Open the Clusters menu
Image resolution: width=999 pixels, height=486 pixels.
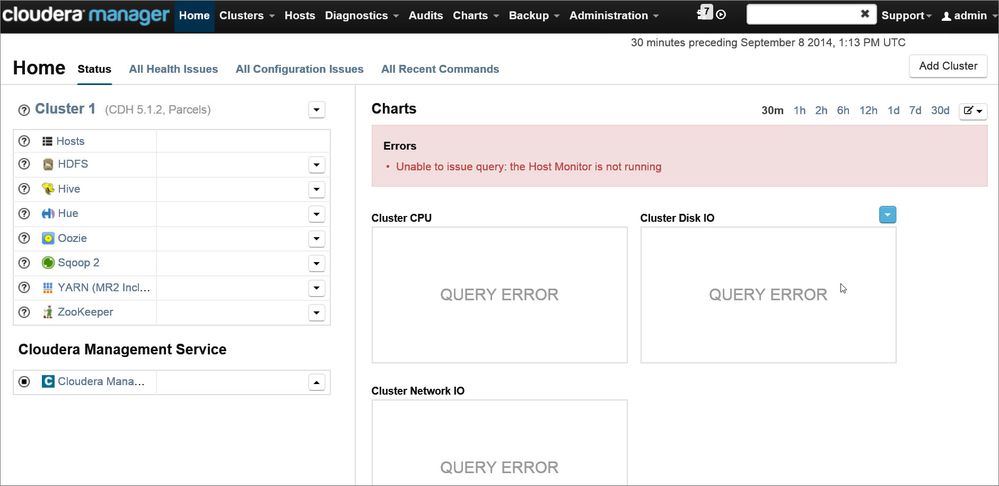(x=247, y=15)
